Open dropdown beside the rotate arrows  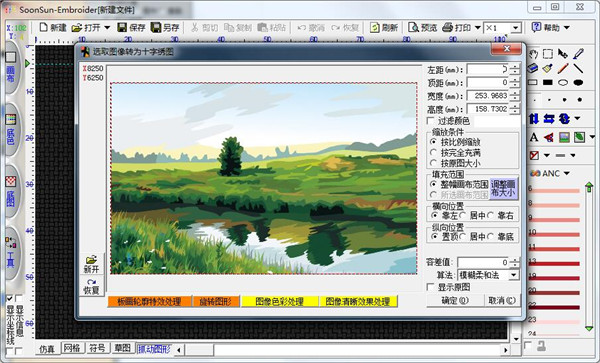pyautogui.click(x=577, y=119)
